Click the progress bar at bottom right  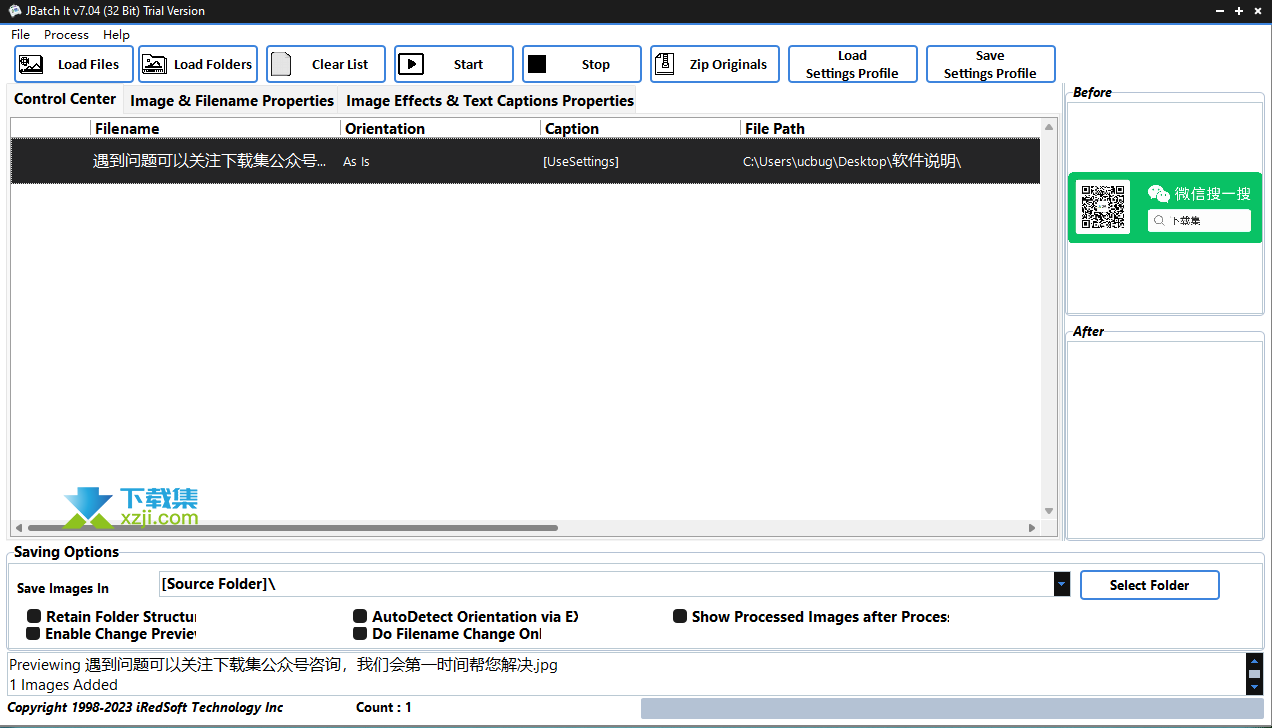coord(951,708)
